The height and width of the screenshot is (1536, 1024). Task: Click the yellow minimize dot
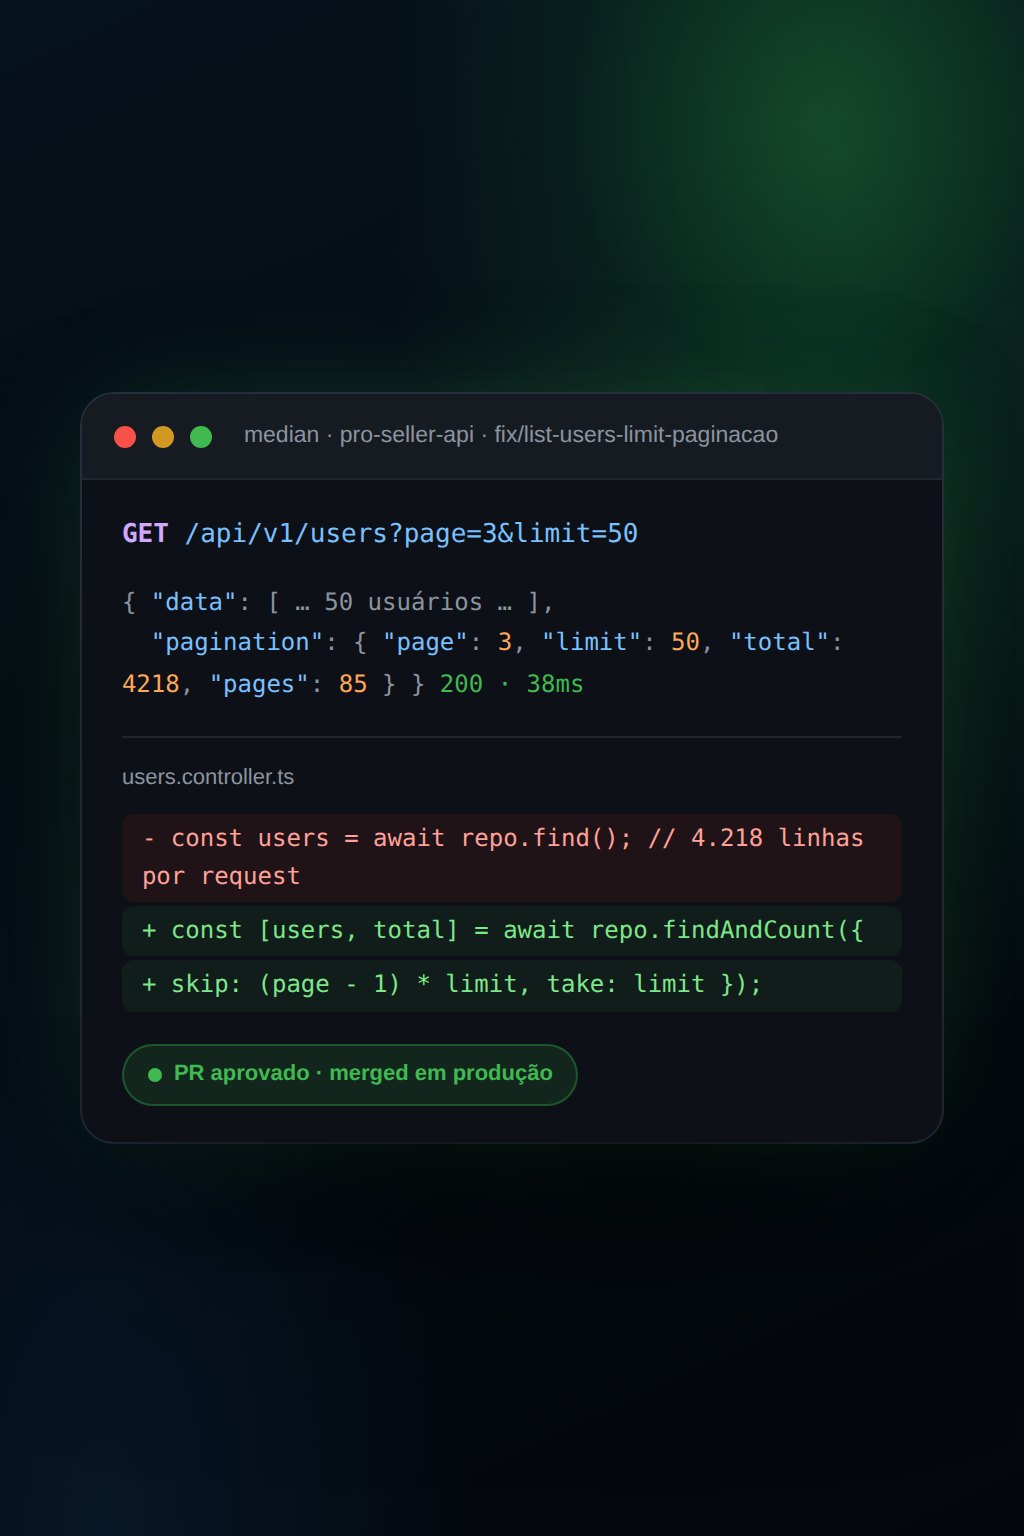click(163, 437)
